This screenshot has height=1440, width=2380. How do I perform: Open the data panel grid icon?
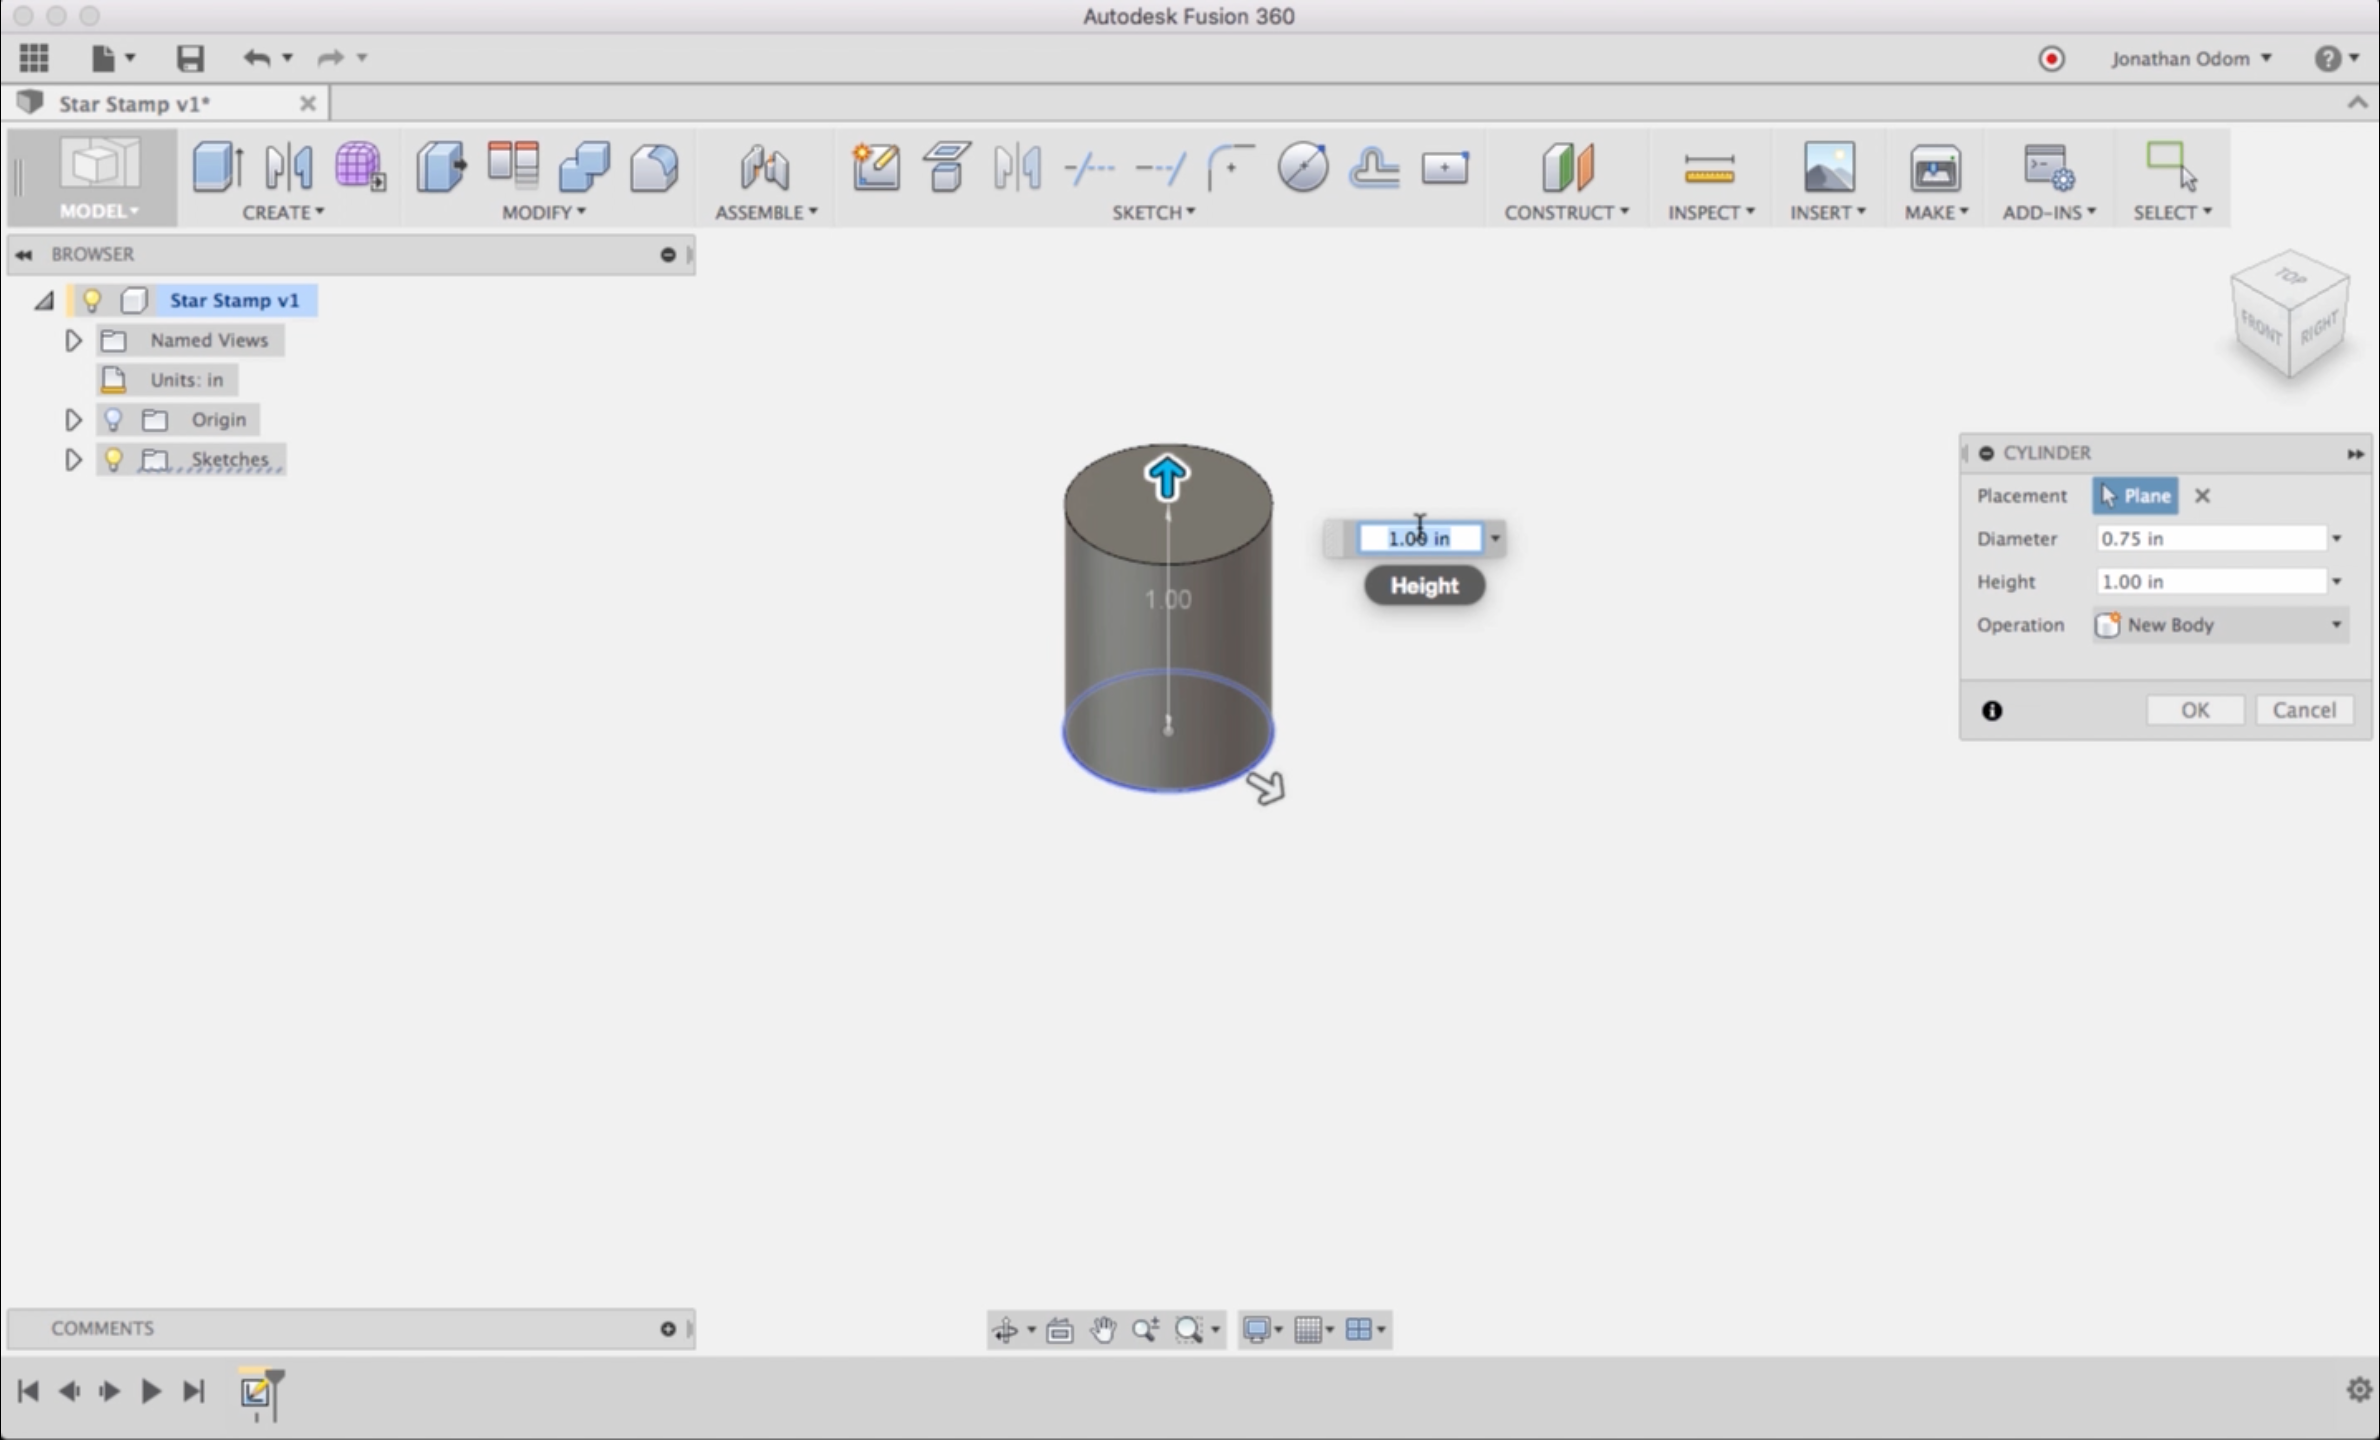click(x=34, y=58)
